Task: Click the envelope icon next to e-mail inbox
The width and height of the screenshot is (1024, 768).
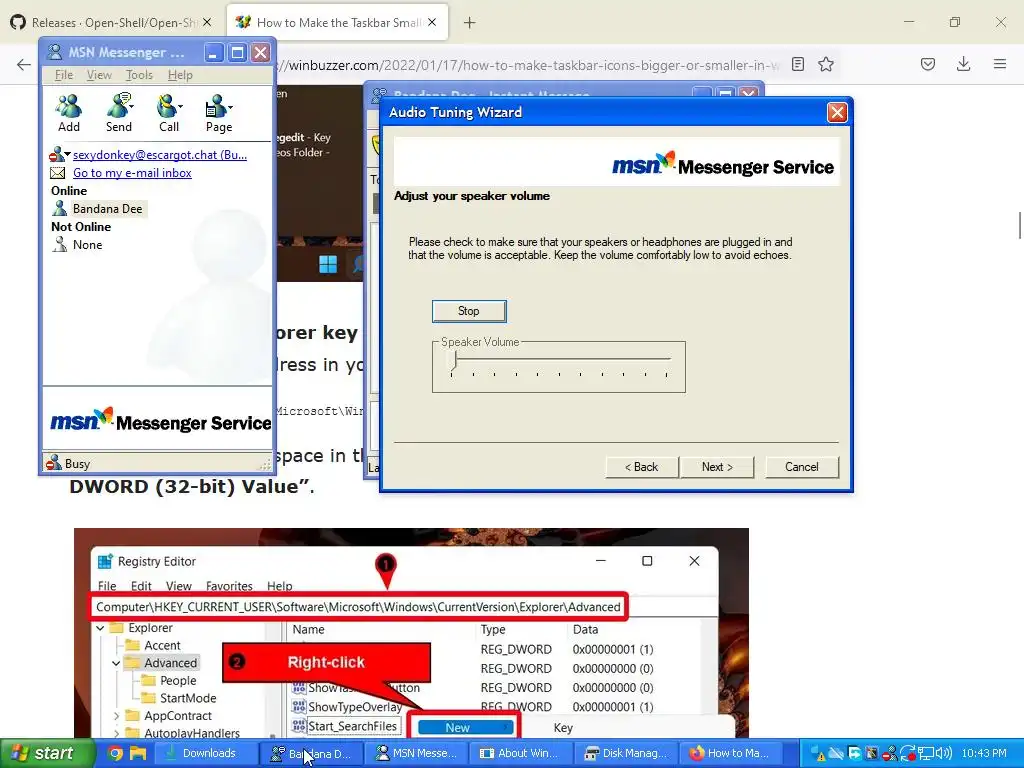Action: [x=57, y=173]
